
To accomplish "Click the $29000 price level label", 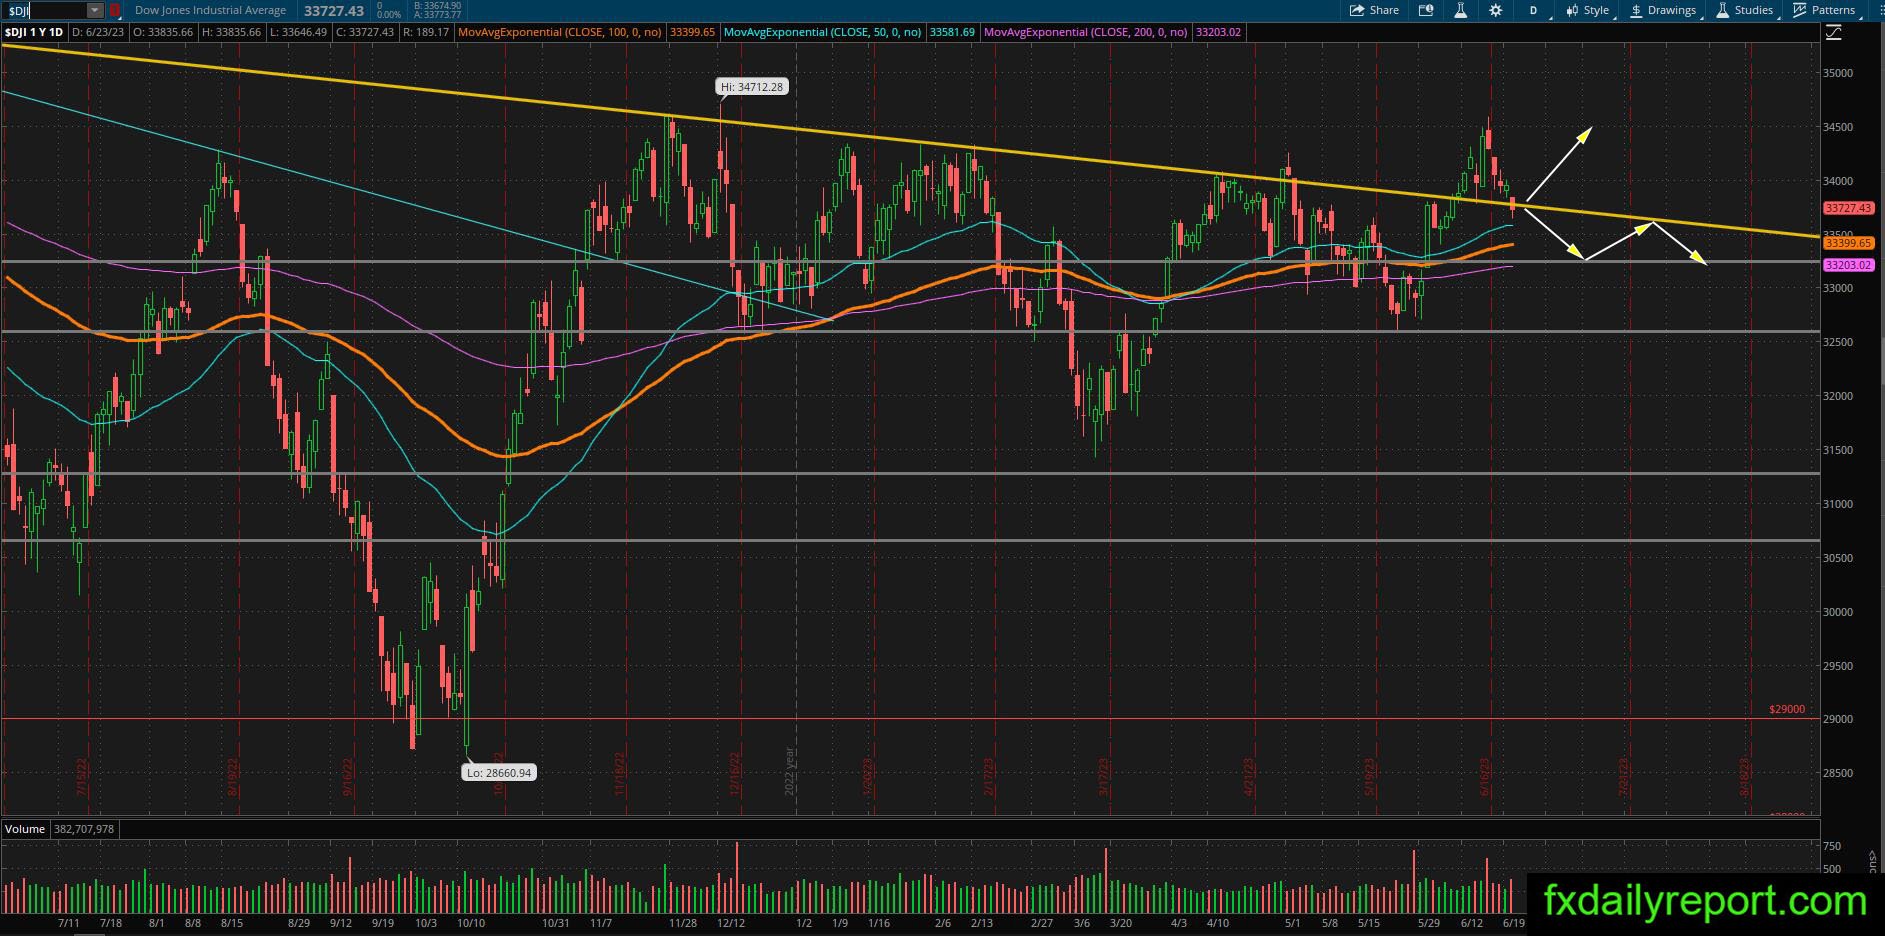I will [x=1787, y=709].
